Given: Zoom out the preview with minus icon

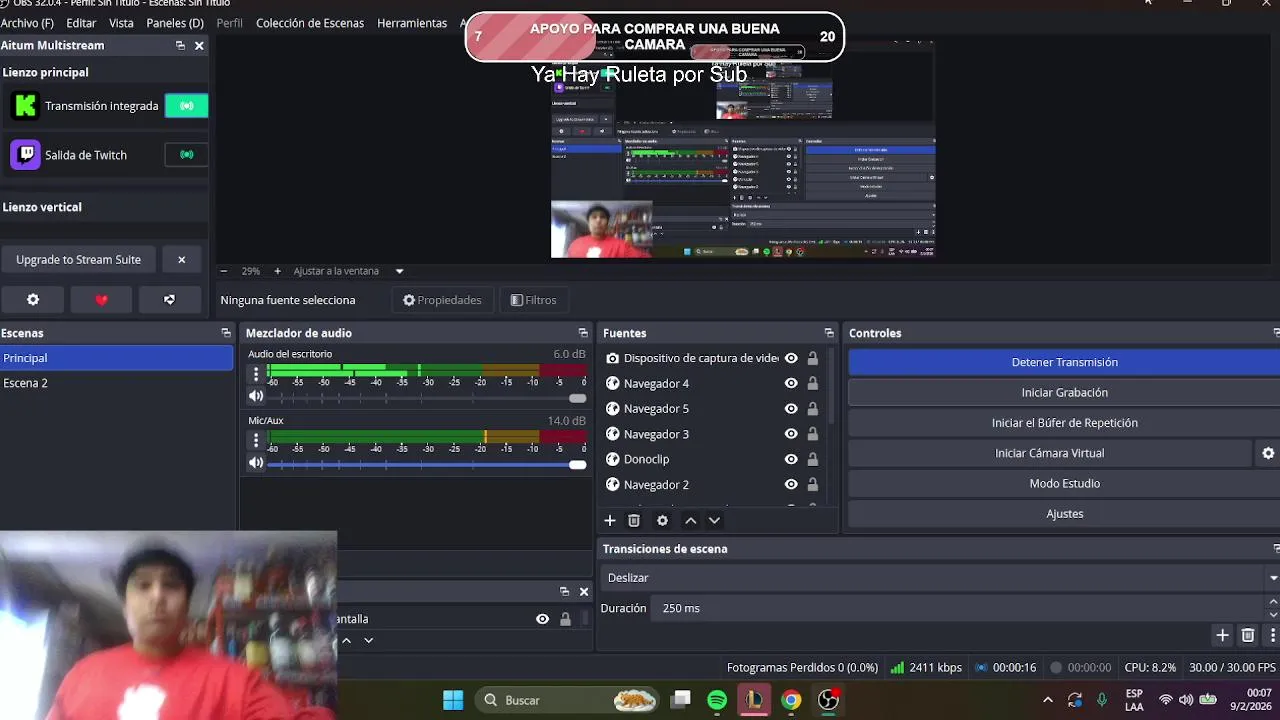Looking at the screenshot, I should click(224, 271).
